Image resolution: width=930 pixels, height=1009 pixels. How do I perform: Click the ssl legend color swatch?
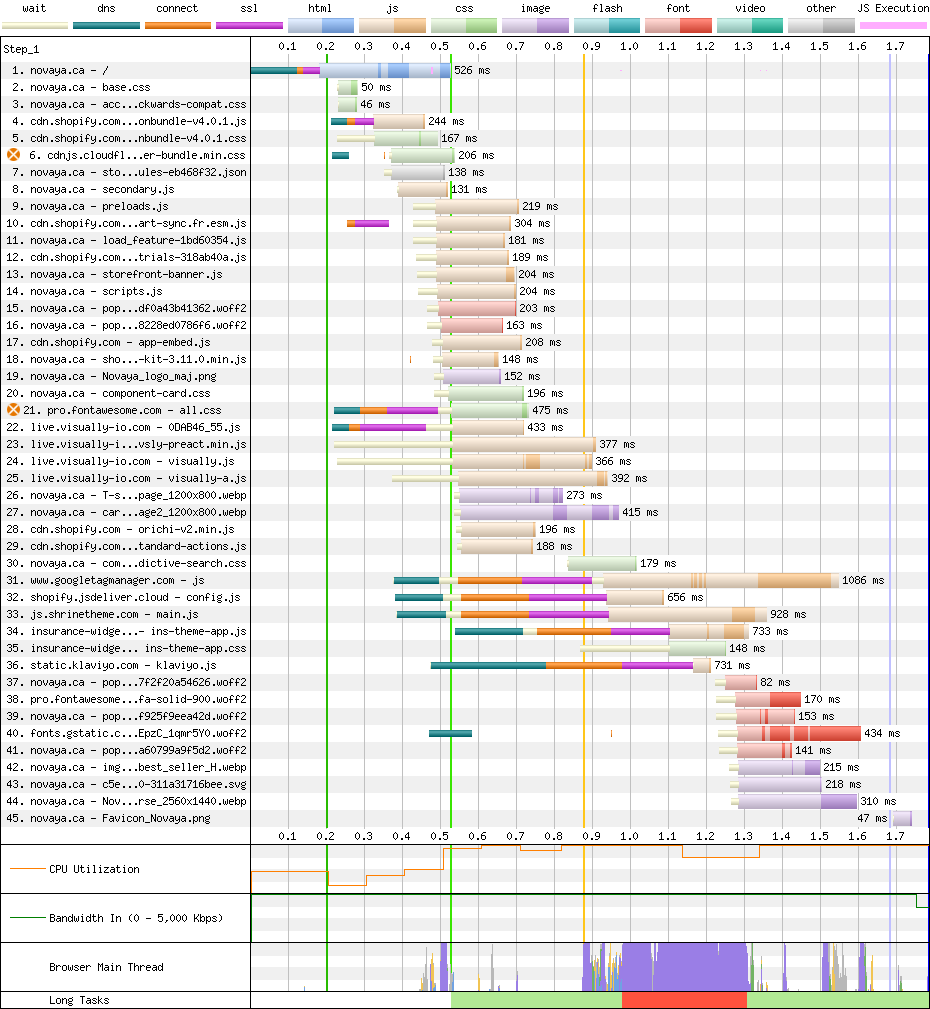(249, 26)
